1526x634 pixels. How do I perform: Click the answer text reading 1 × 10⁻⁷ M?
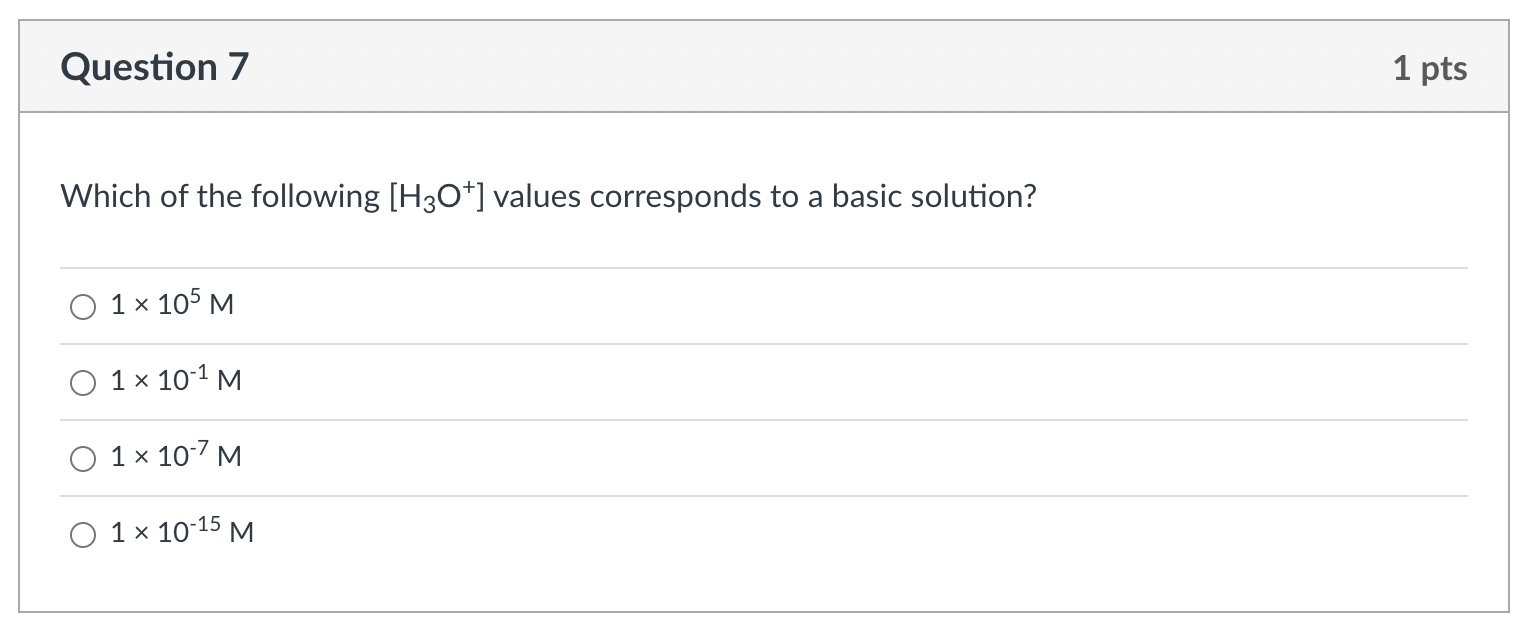pyautogui.click(x=174, y=457)
